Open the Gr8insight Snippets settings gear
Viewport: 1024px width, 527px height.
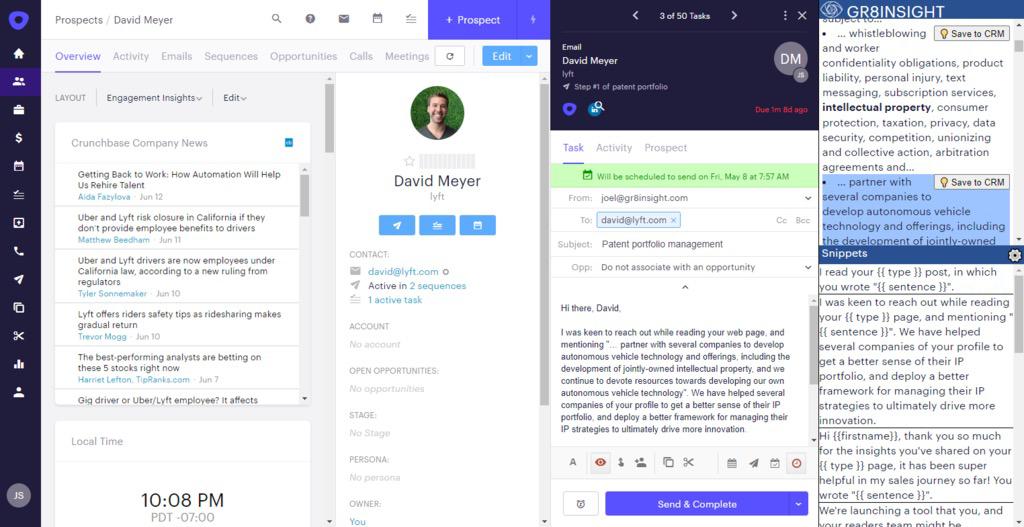click(x=1014, y=255)
